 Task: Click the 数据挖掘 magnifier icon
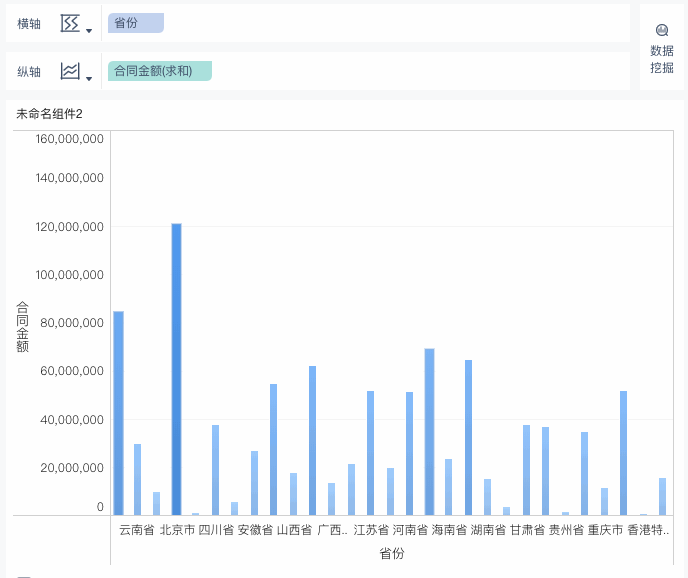tap(662, 30)
